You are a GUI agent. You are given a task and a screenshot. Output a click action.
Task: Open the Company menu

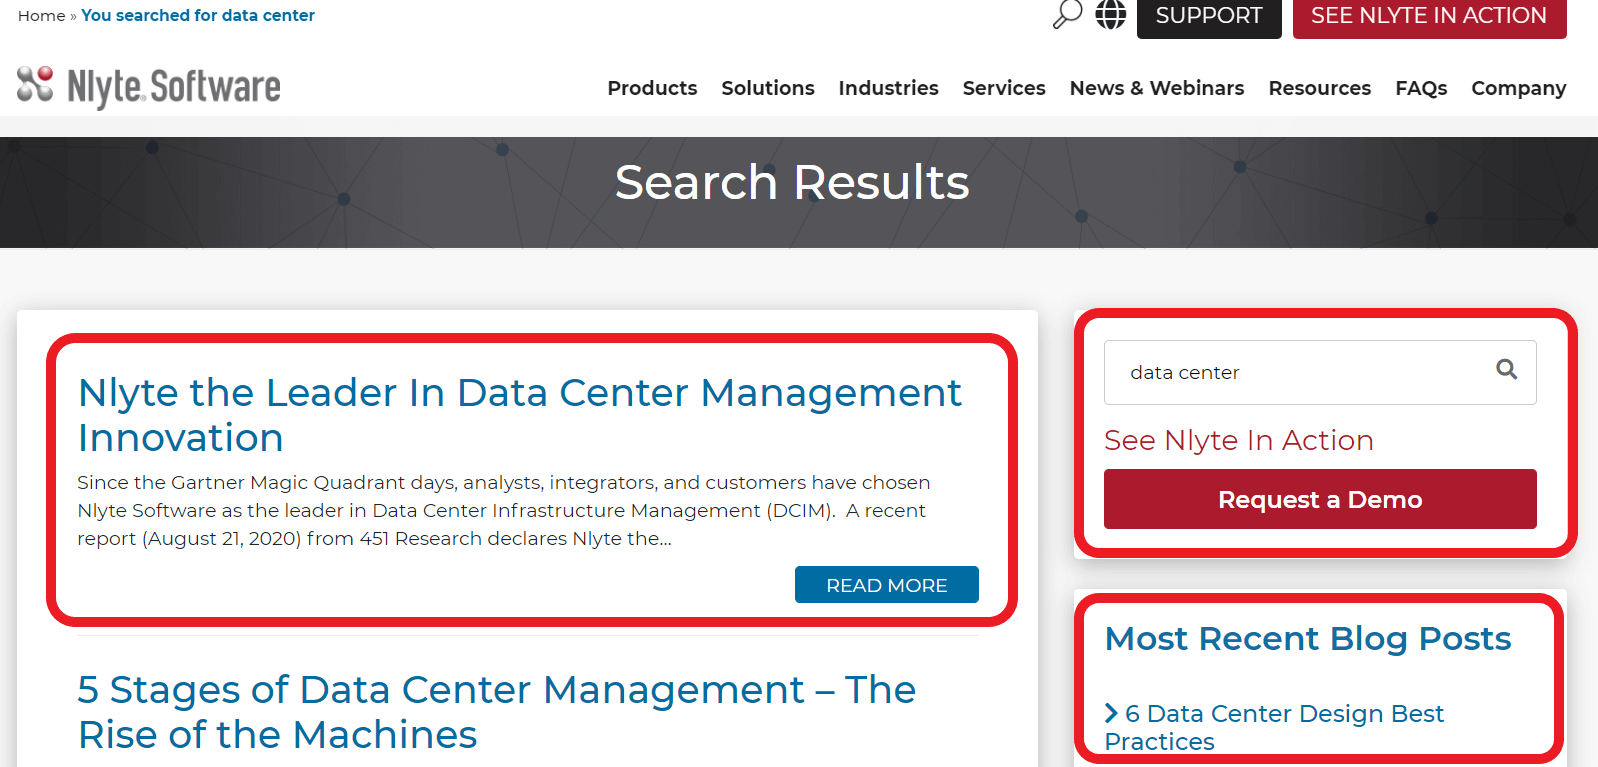1518,88
